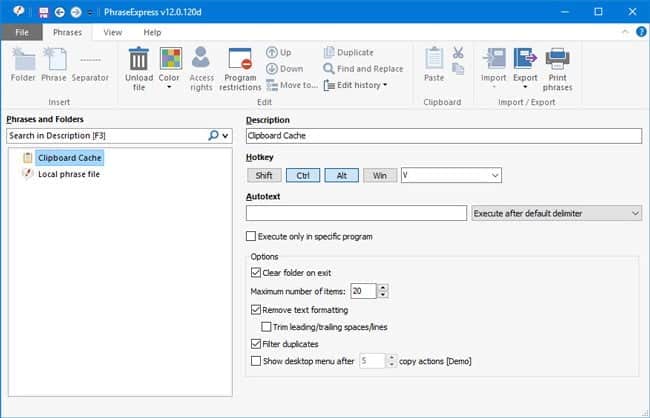Switch to the Help tab
The width and height of the screenshot is (650, 418).
coord(152,32)
